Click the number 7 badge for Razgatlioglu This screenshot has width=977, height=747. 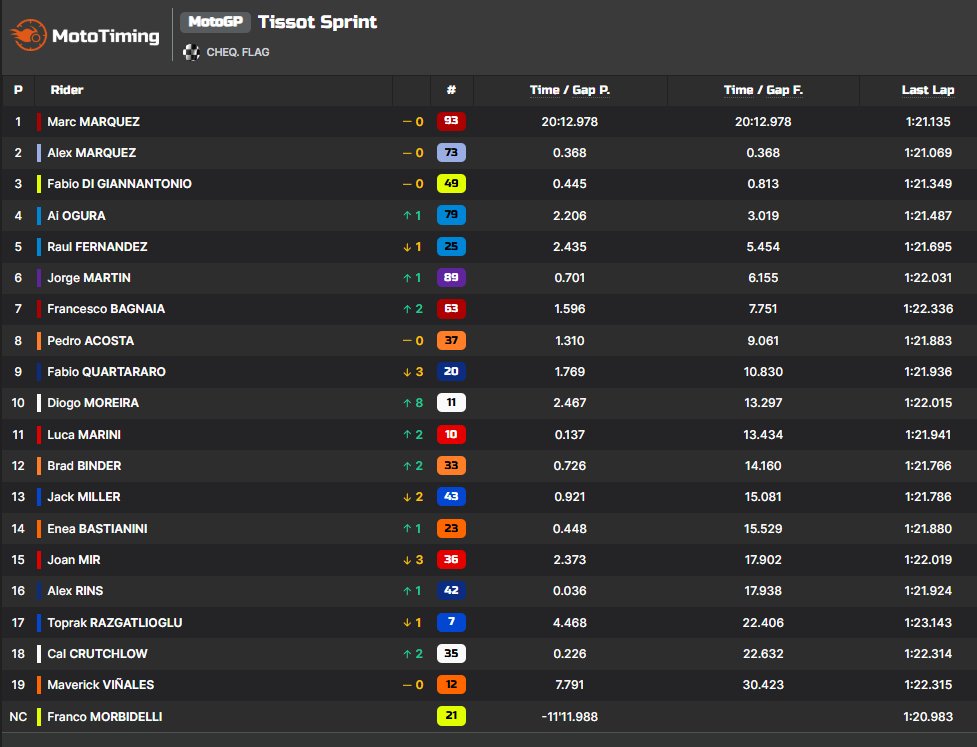(x=451, y=622)
